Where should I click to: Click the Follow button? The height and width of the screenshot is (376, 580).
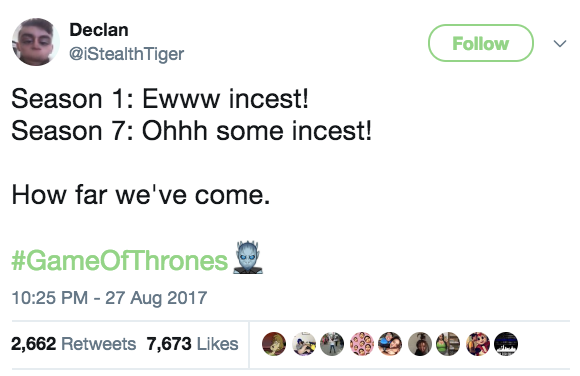pyautogui.click(x=480, y=43)
